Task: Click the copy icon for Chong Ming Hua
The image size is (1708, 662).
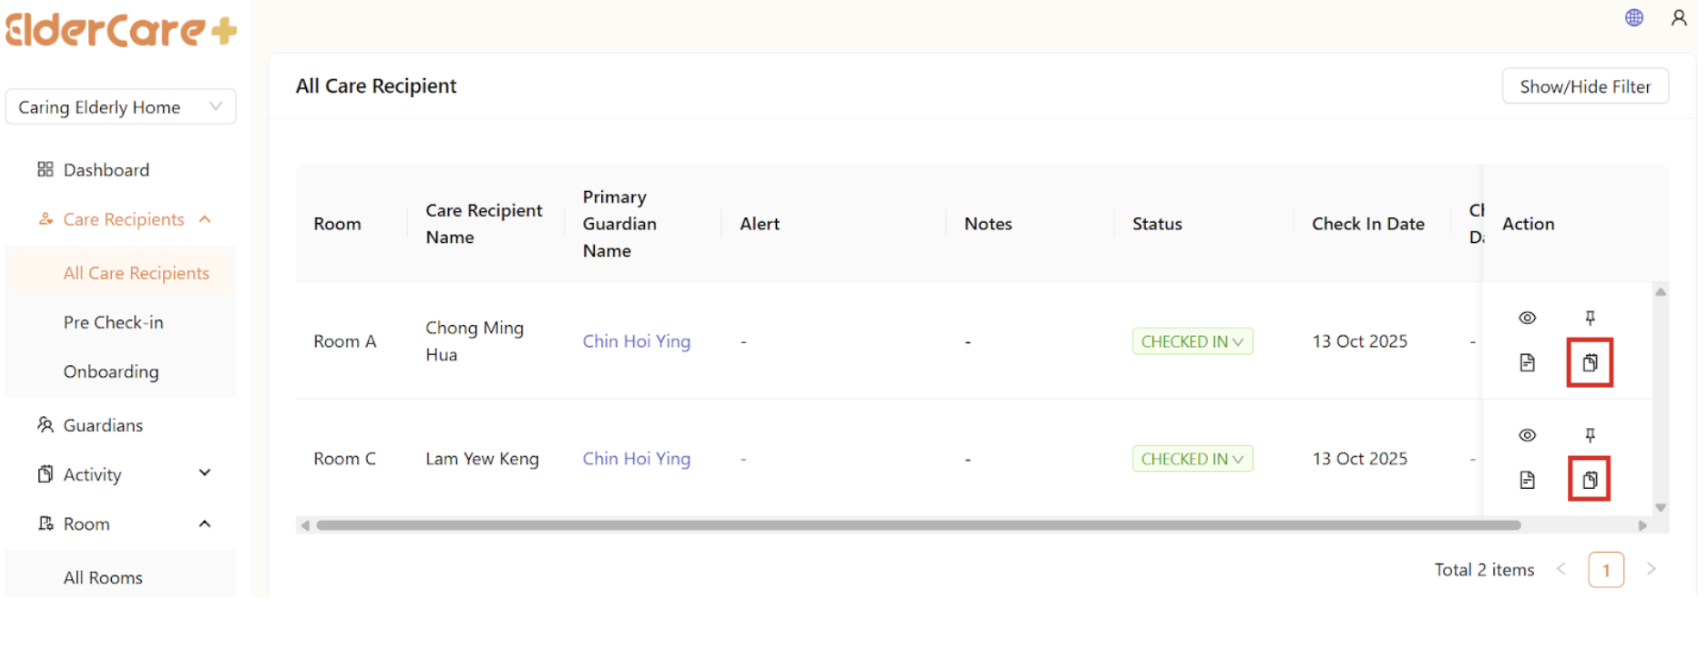Action: [x=1590, y=362]
